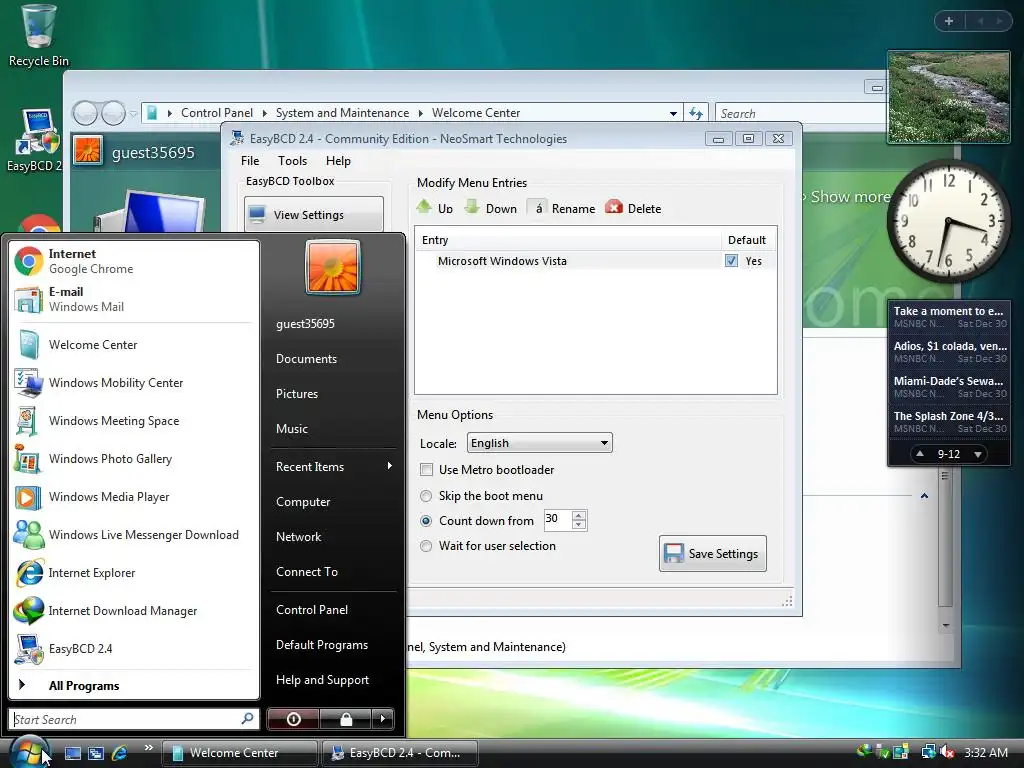
Task: Open address bar history dropdown
Action: click(x=673, y=114)
